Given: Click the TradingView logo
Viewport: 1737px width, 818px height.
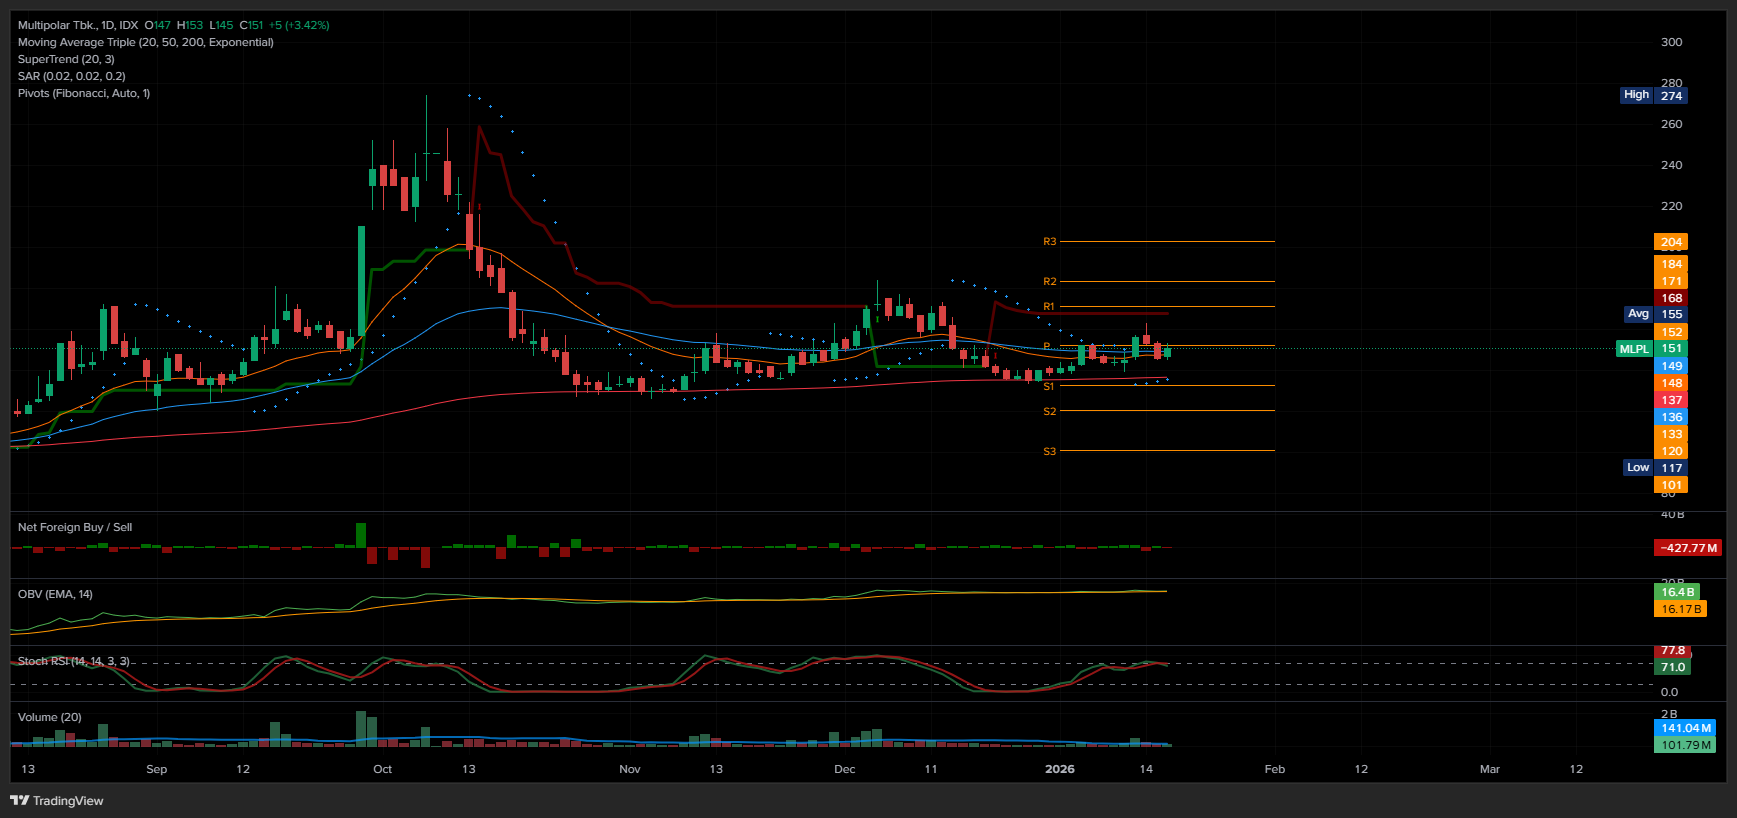Looking at the screenshot, I should (x=57, y=800).
